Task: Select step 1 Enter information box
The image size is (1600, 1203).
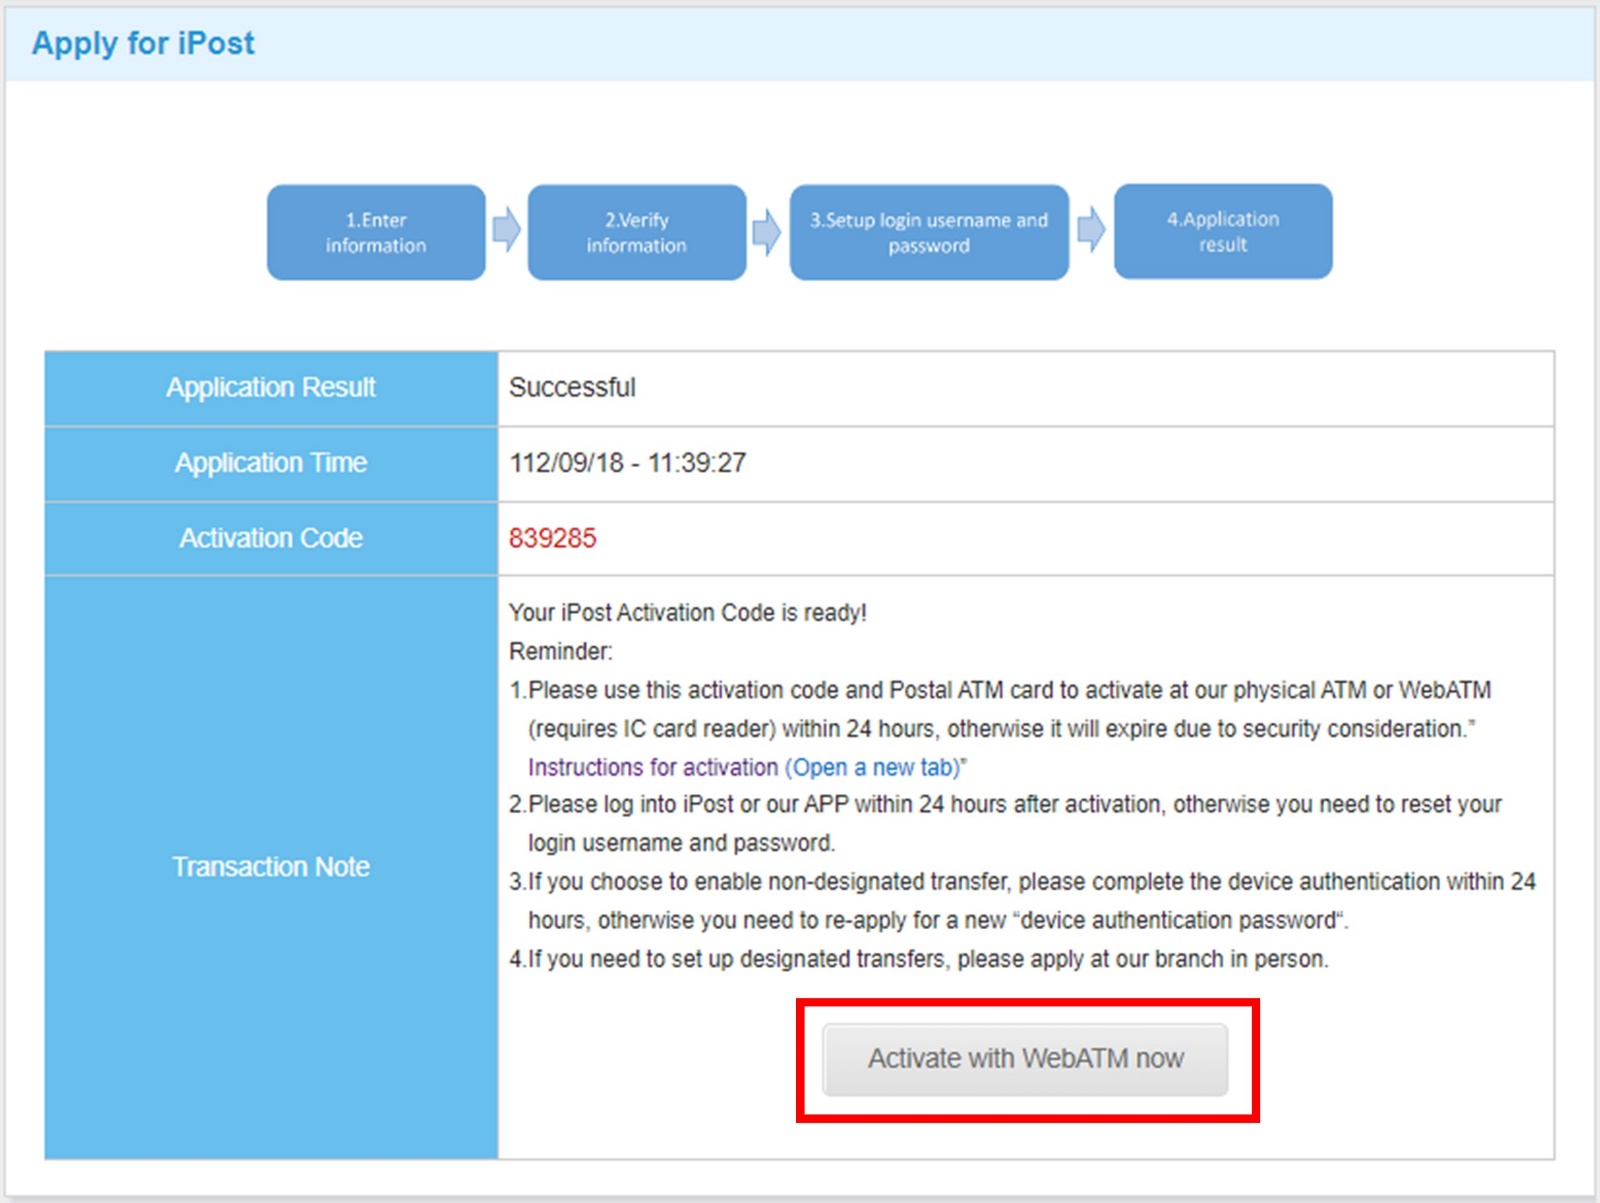Action: [x=376, y=232]
